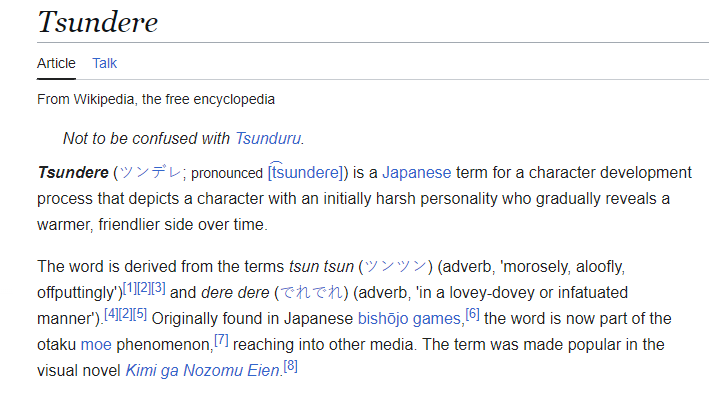709x415 pixels.
Task: Open the Kimi ga Nozomu Eien link
Action: pyautogui.click(x=203, y=371)
